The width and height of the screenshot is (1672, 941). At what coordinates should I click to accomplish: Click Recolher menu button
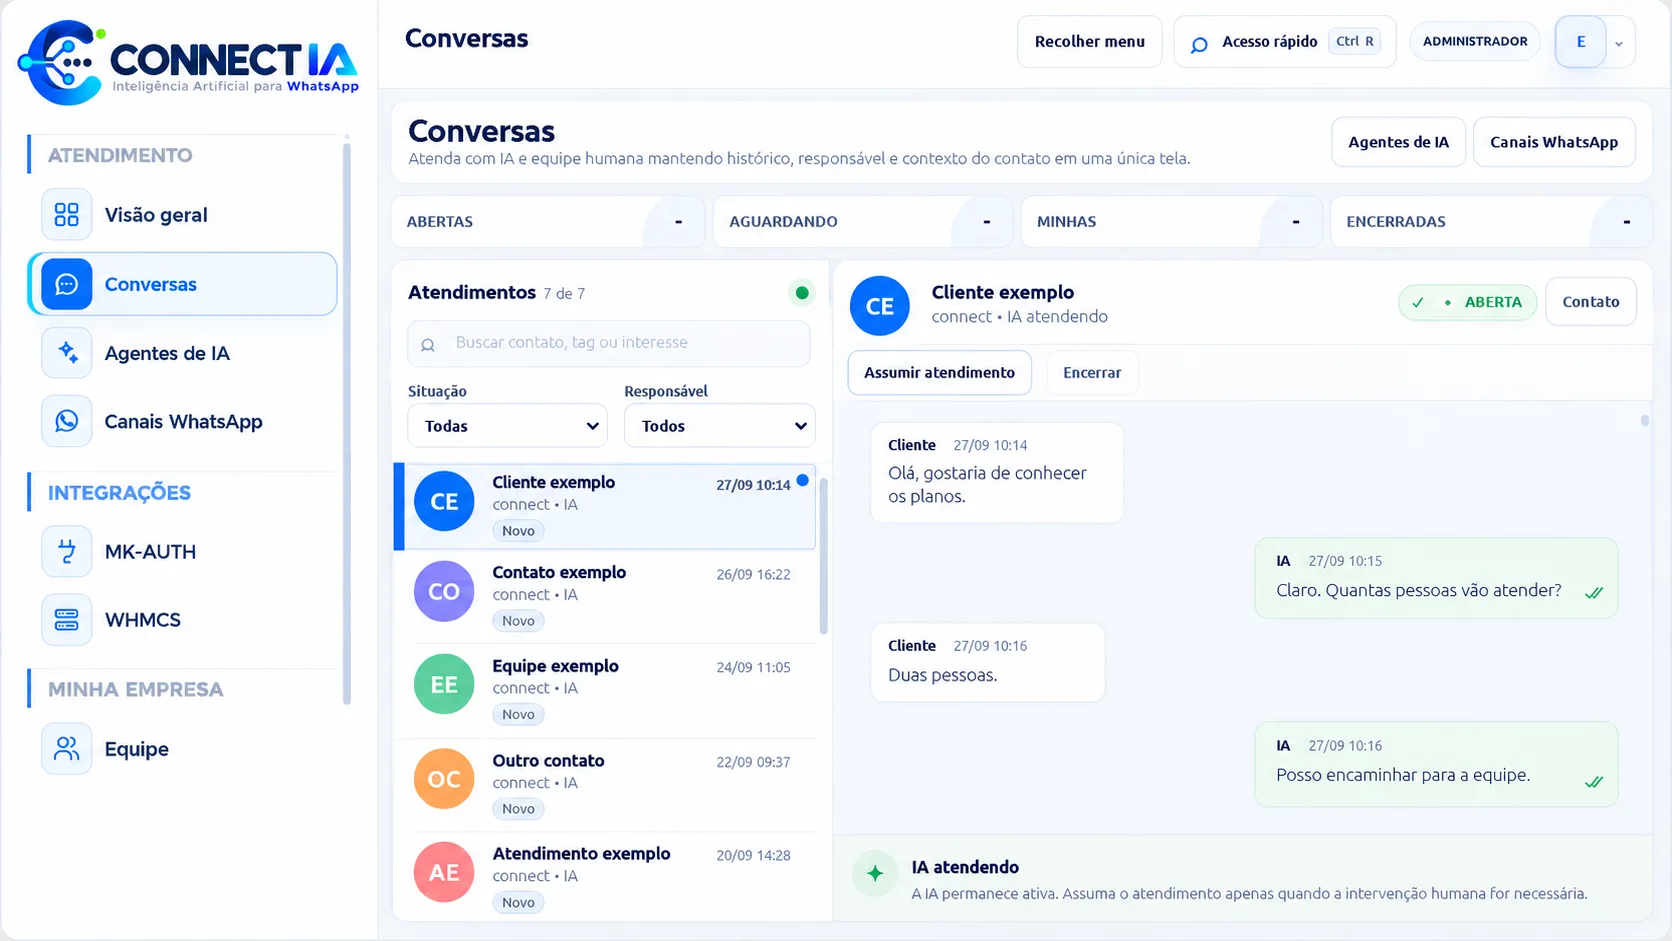(1090, 42)
